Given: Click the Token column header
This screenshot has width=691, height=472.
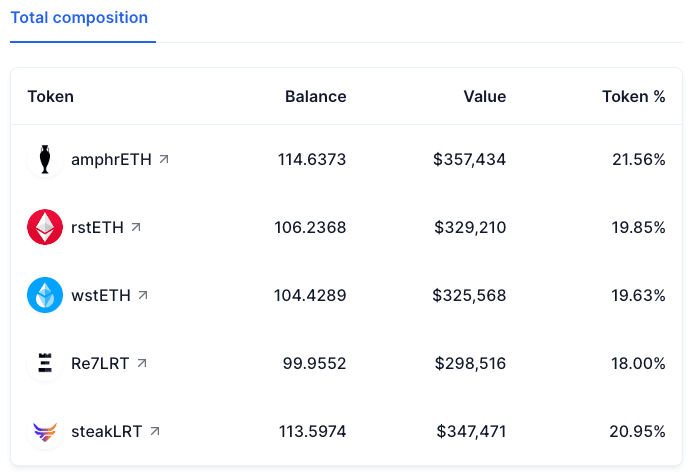Looking at the screenshot, I should [x=50, y=97].
